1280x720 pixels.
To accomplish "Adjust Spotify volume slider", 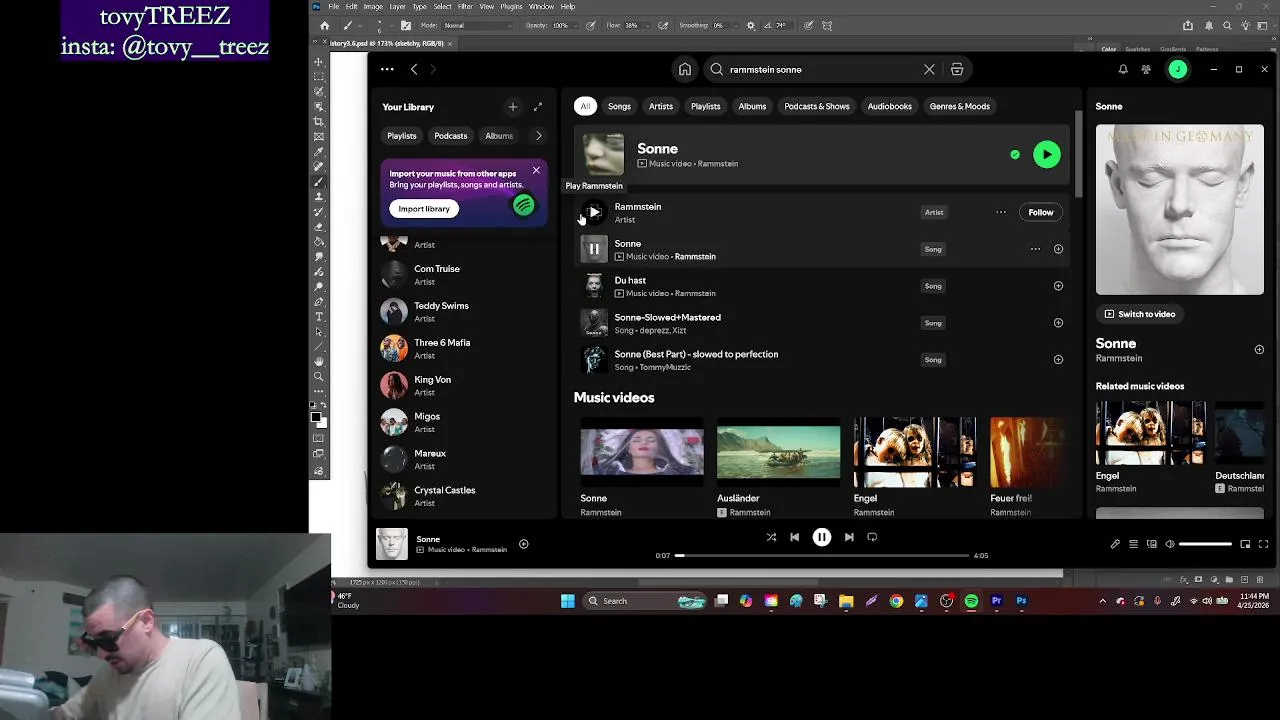I will click(x=1205, y=544).
